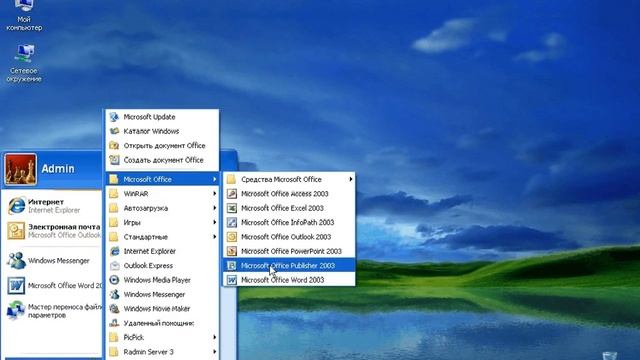
Task: Click the Удаленный помощник icon
Action: click(114, 323)
